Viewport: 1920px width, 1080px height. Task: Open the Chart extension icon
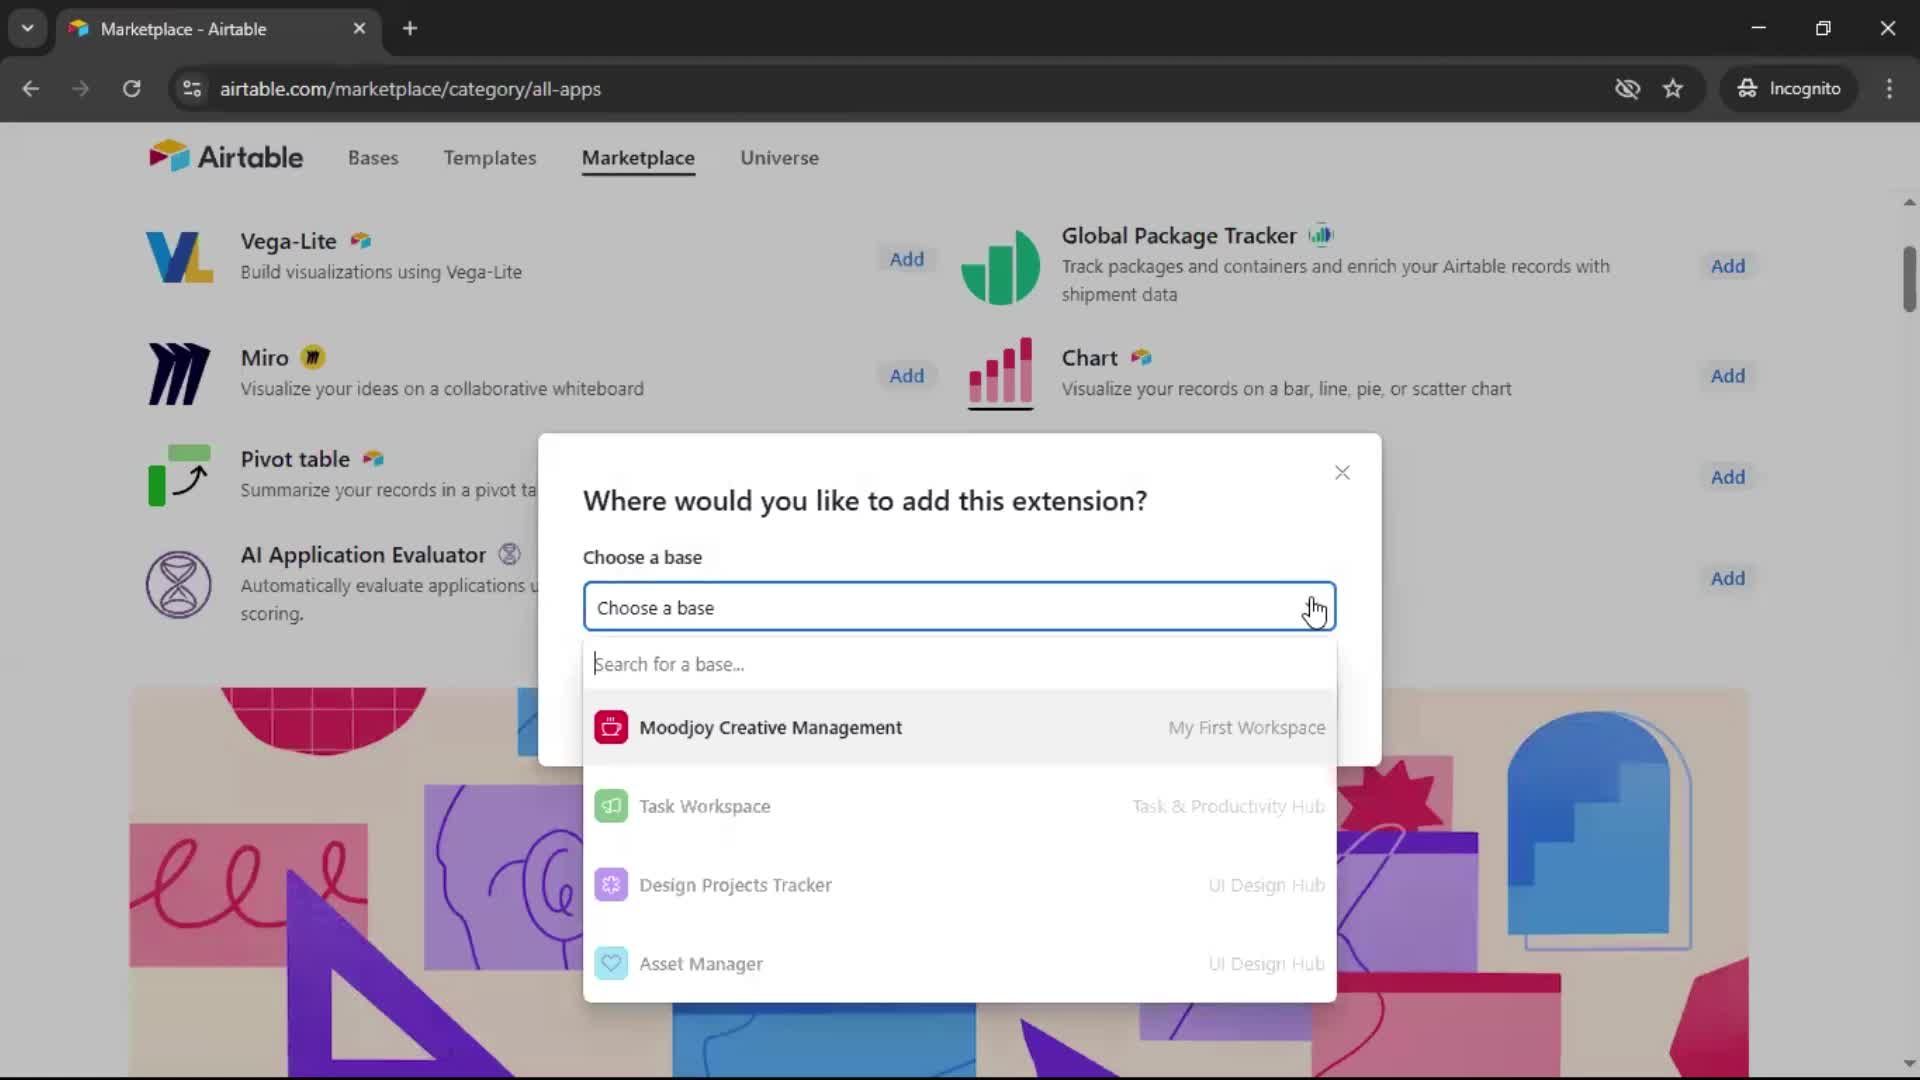(1000, 374)
